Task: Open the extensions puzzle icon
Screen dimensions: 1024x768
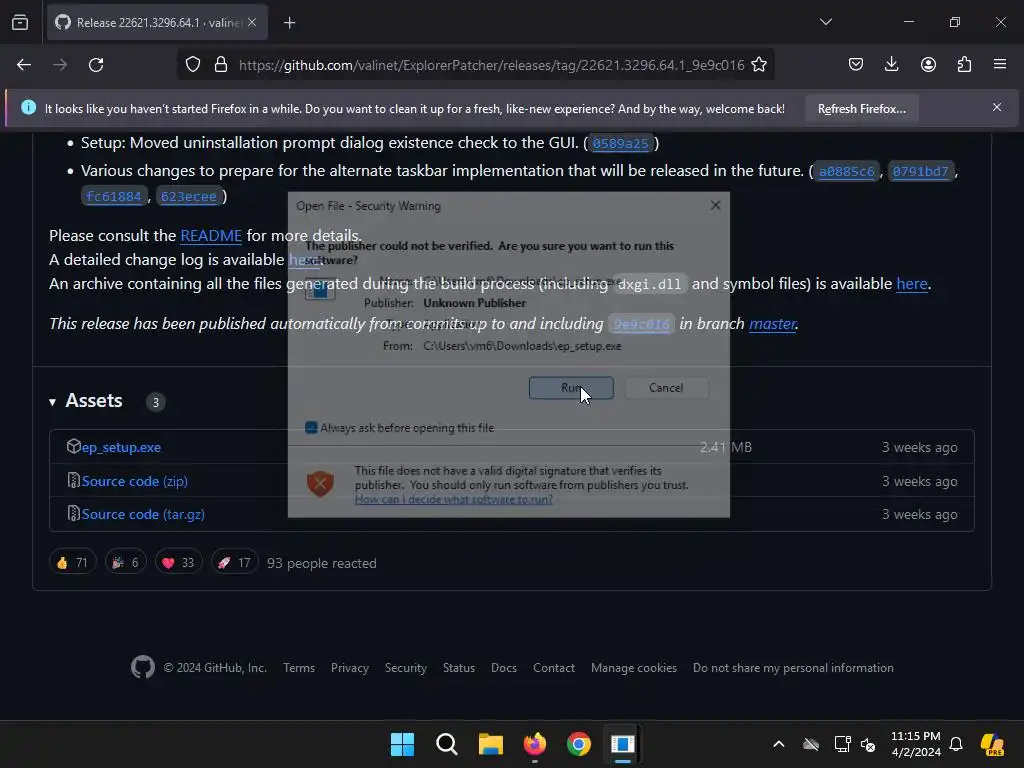Action: [x=964, y=64]
